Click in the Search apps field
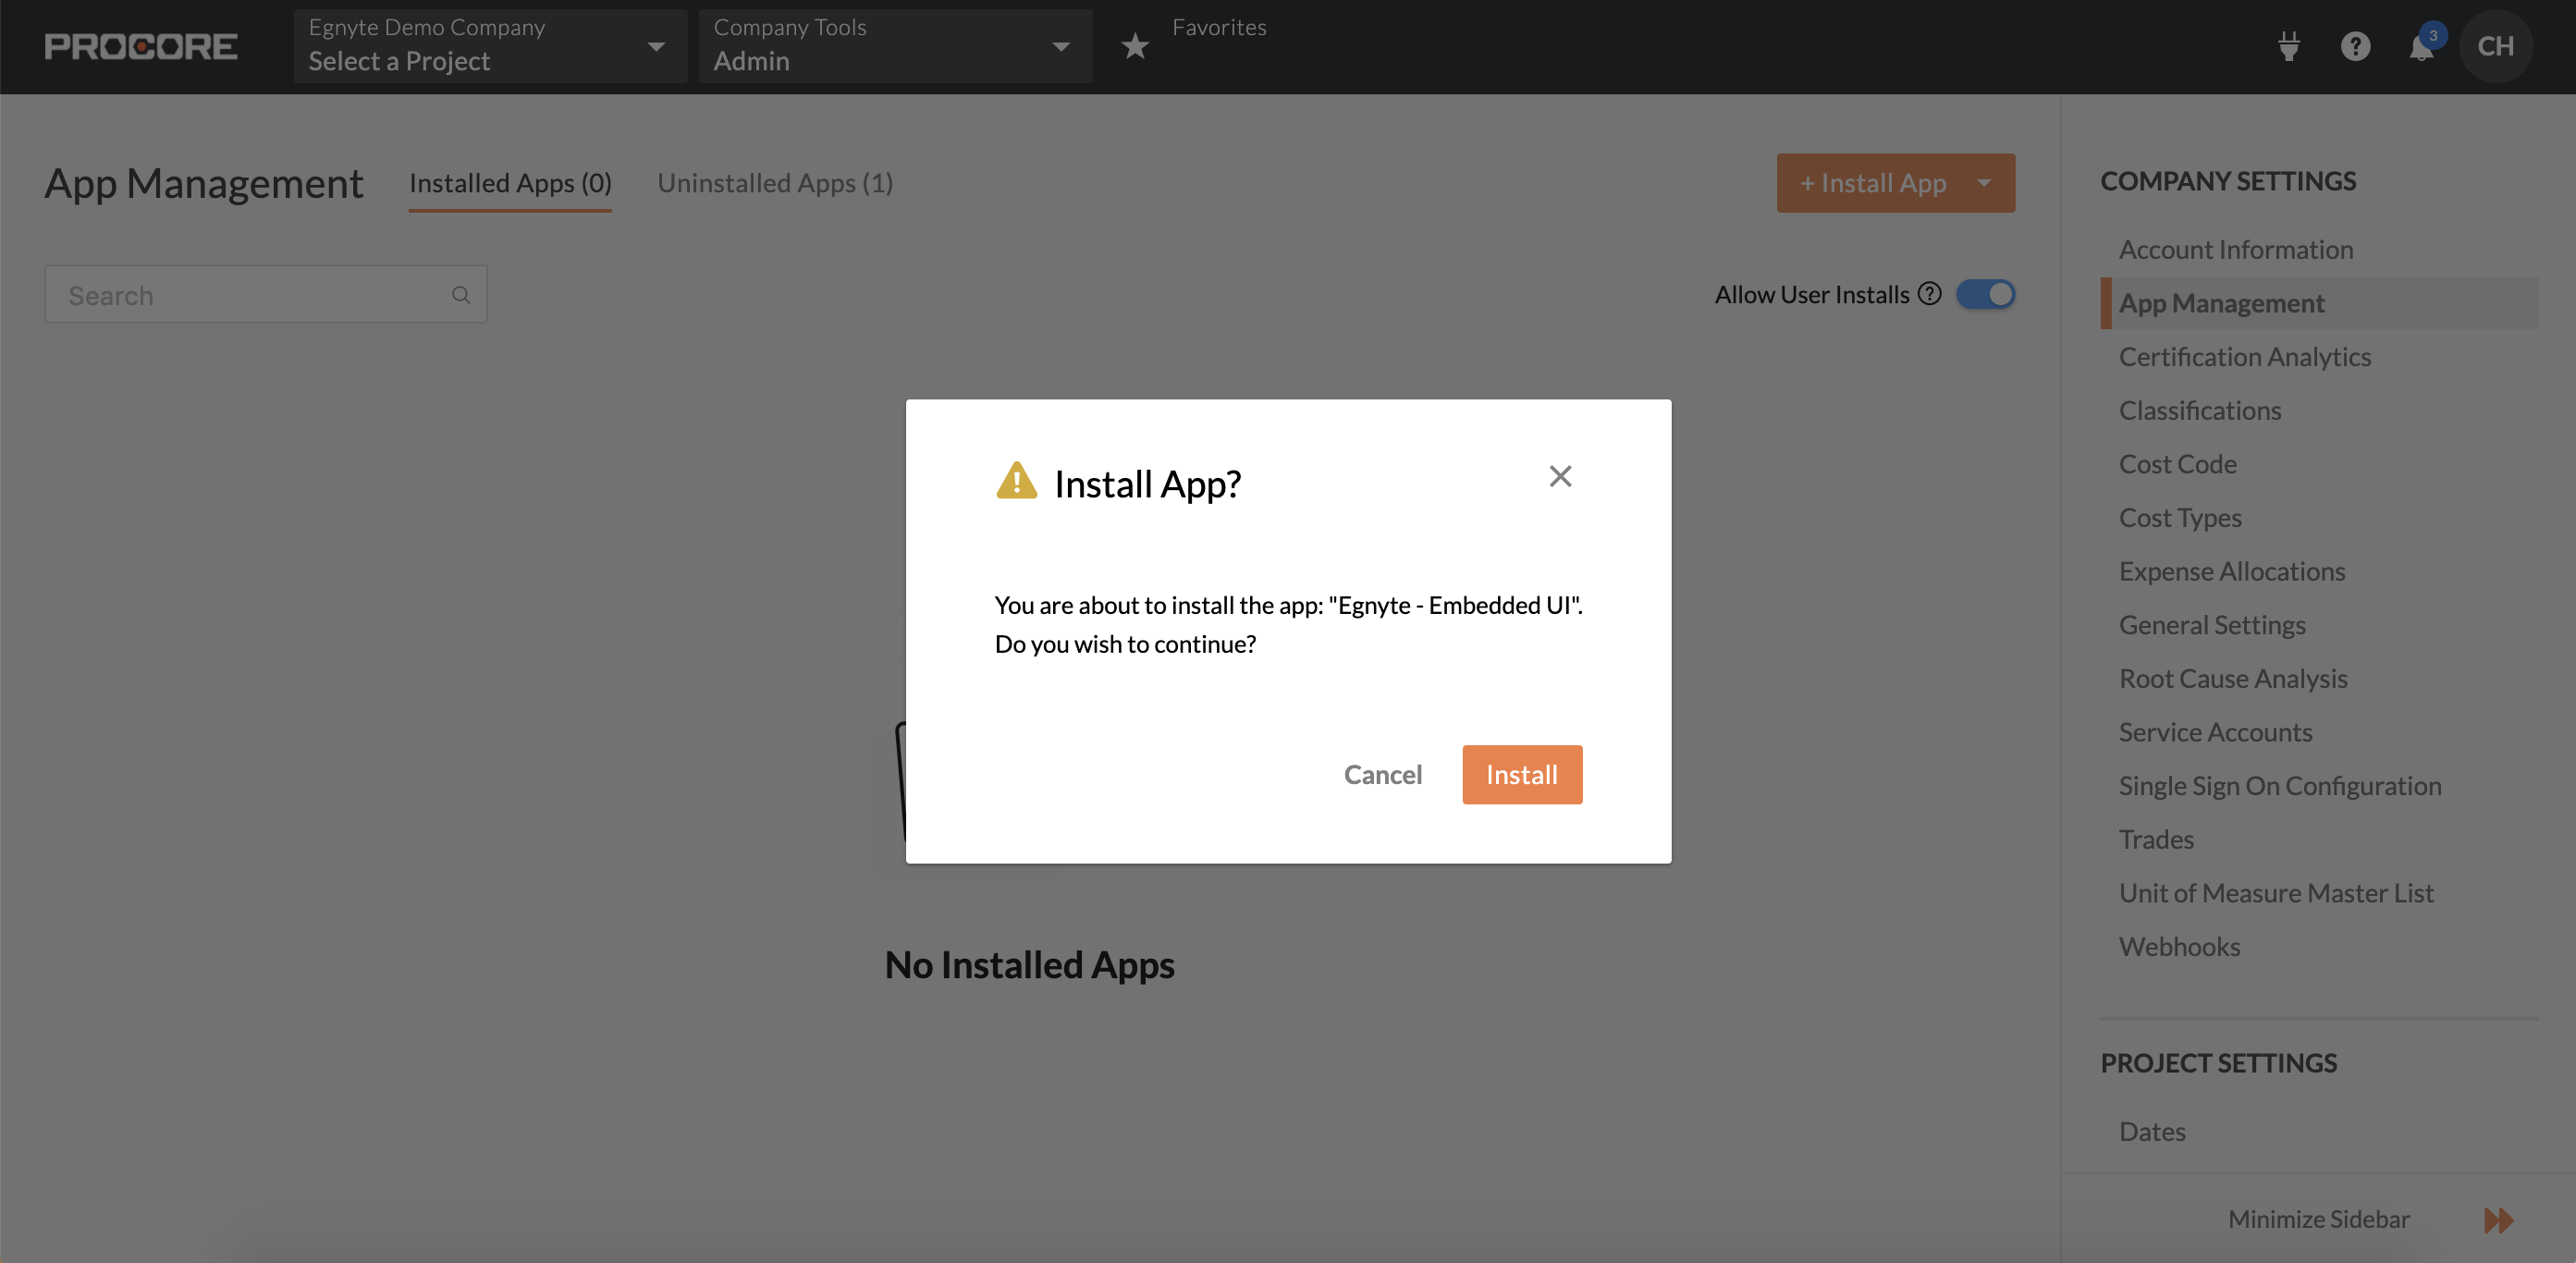Image resolution: width=2576 pixels, height=1263 pixels. point(265,295)
